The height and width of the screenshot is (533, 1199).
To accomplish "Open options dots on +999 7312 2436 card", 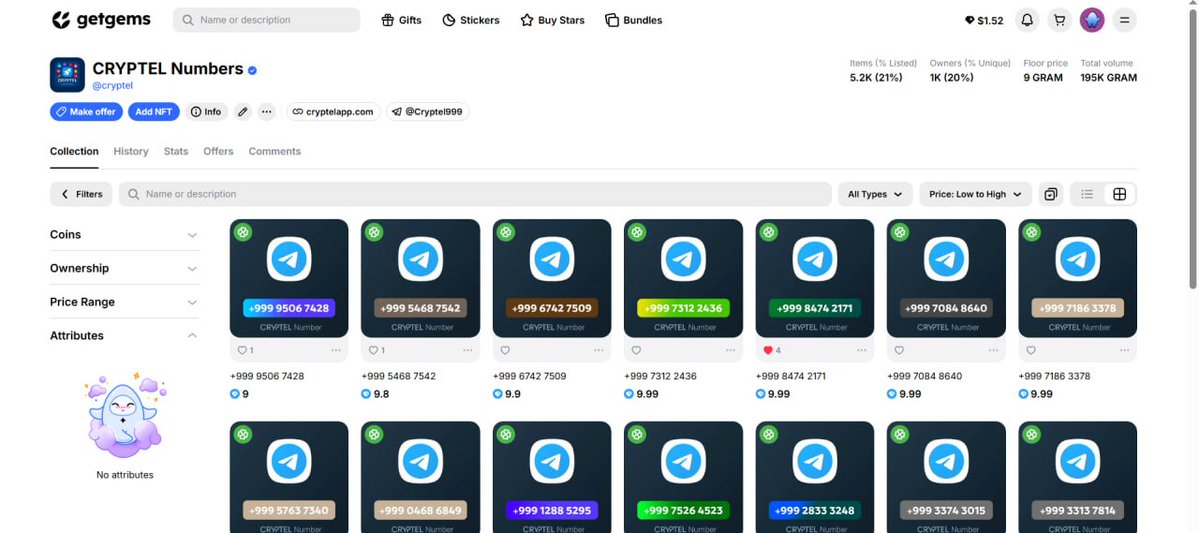I will coord(730,350).
